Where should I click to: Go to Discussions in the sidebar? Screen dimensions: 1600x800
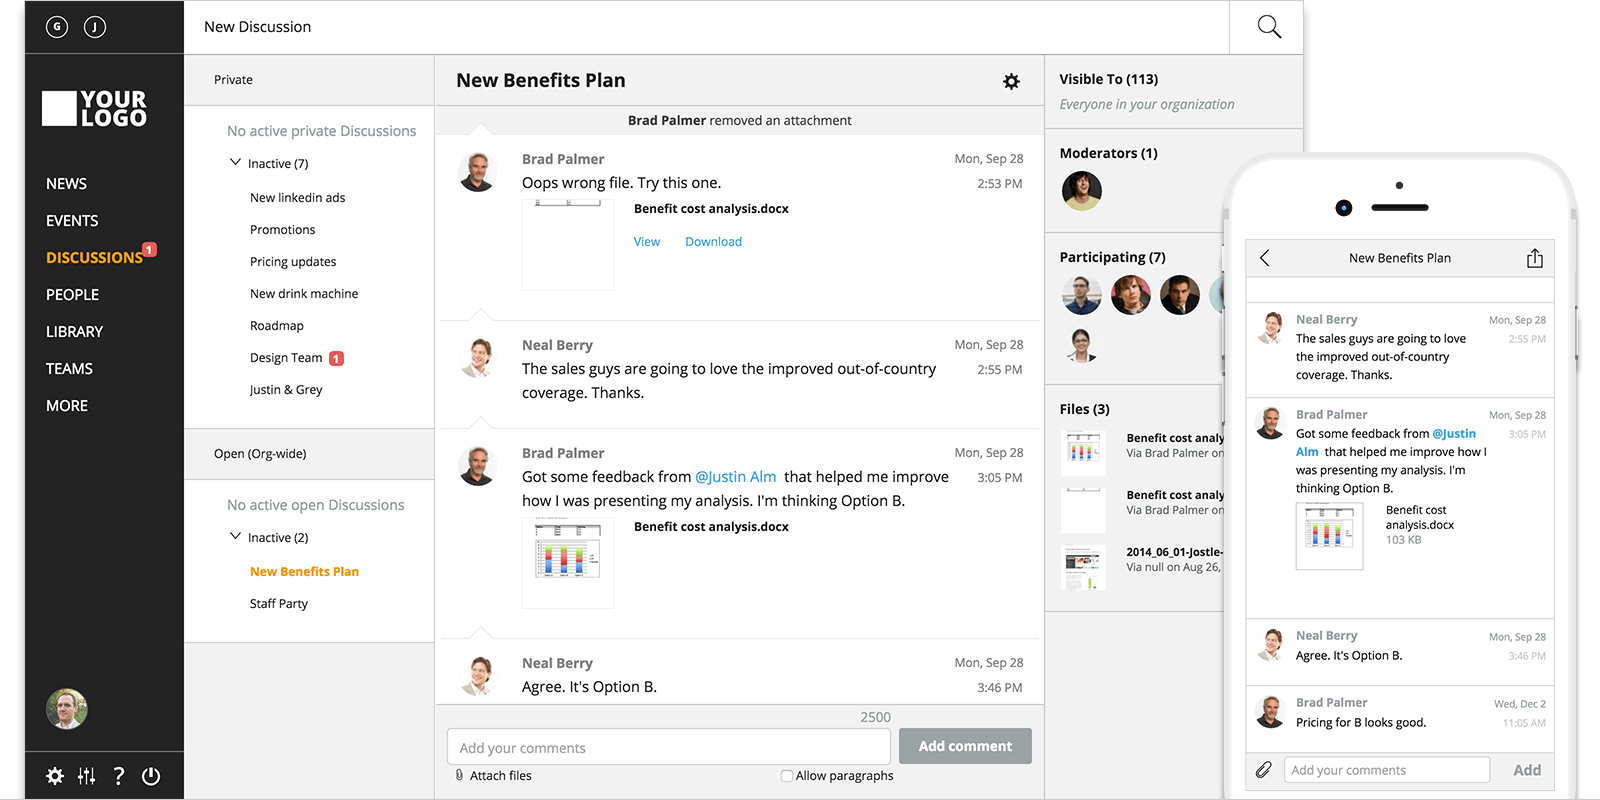click(x=94, y=258)
